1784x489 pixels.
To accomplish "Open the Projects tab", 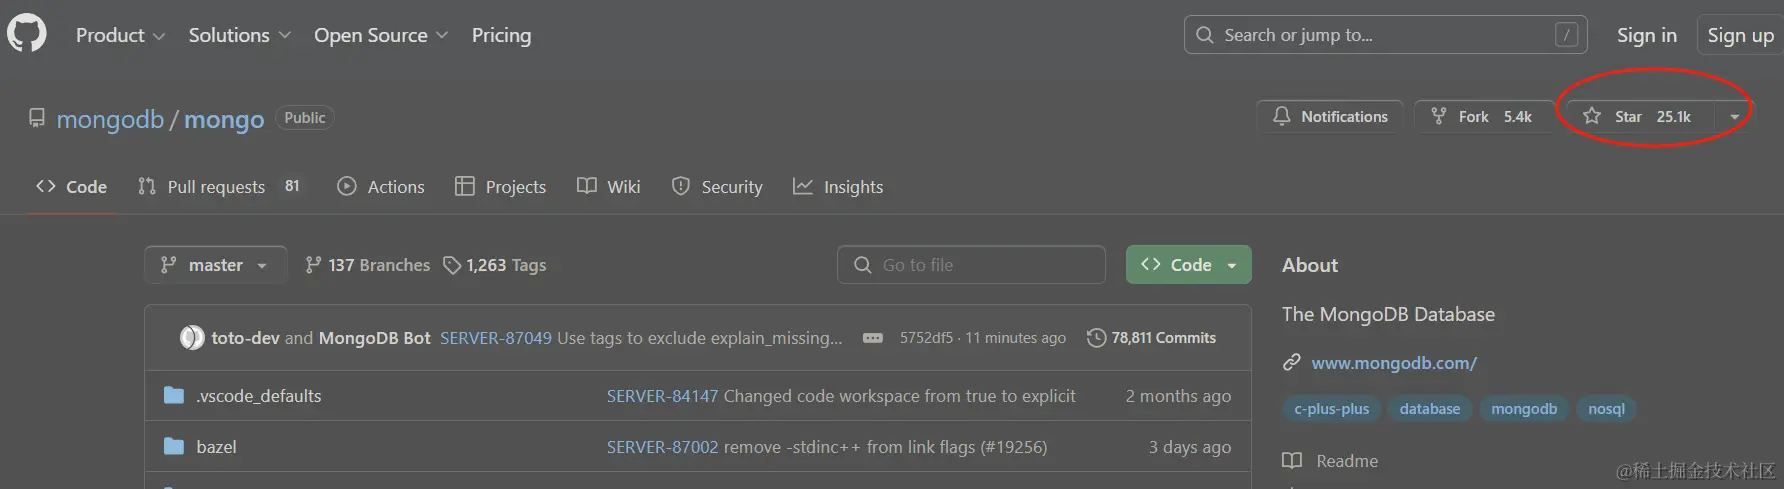I will [x=500, y=187].
